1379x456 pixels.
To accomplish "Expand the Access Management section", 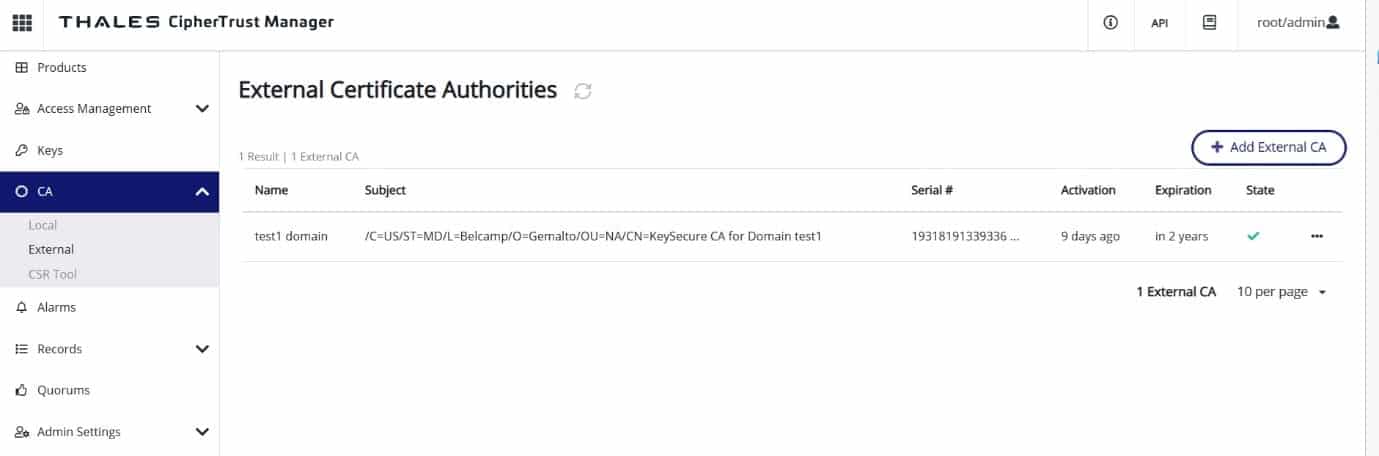I will click(x=202, y=109).
